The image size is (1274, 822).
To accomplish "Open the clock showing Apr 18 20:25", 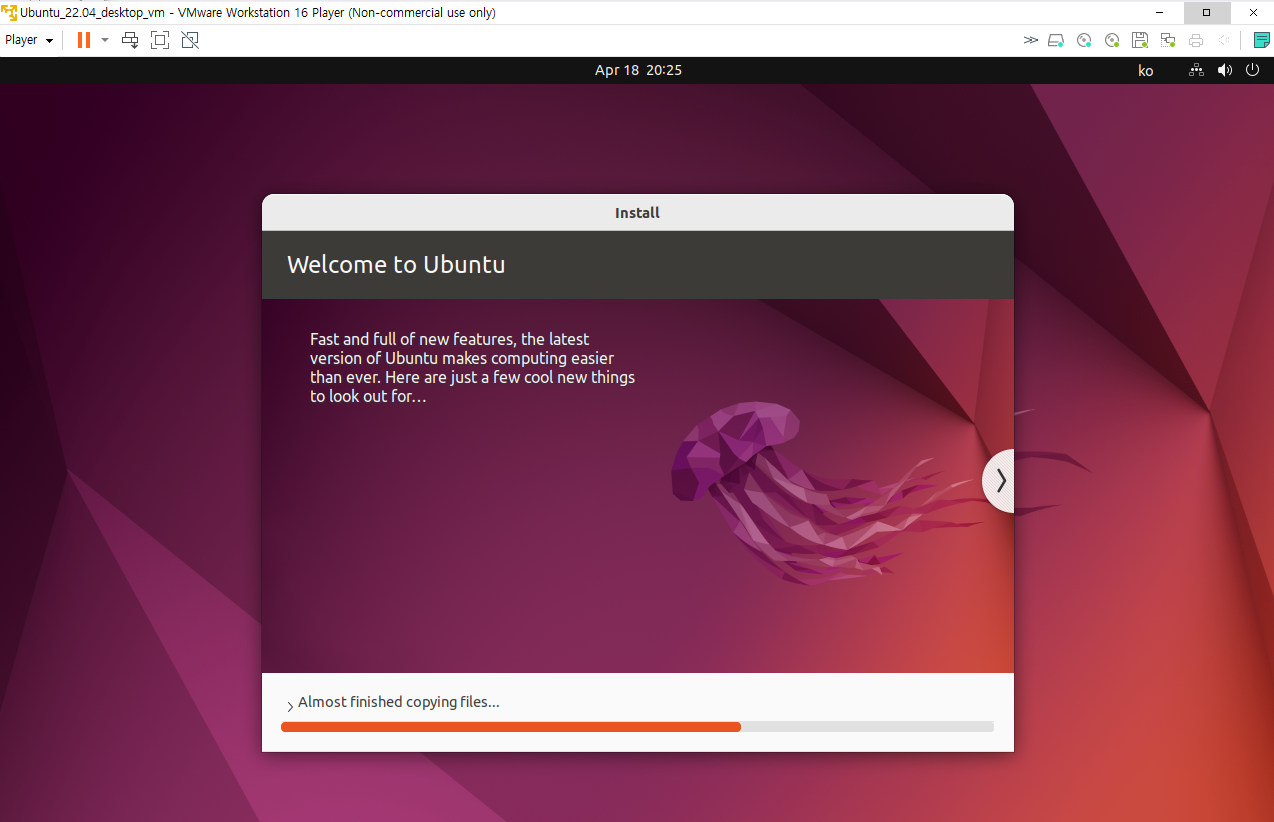I will [638, 70].
